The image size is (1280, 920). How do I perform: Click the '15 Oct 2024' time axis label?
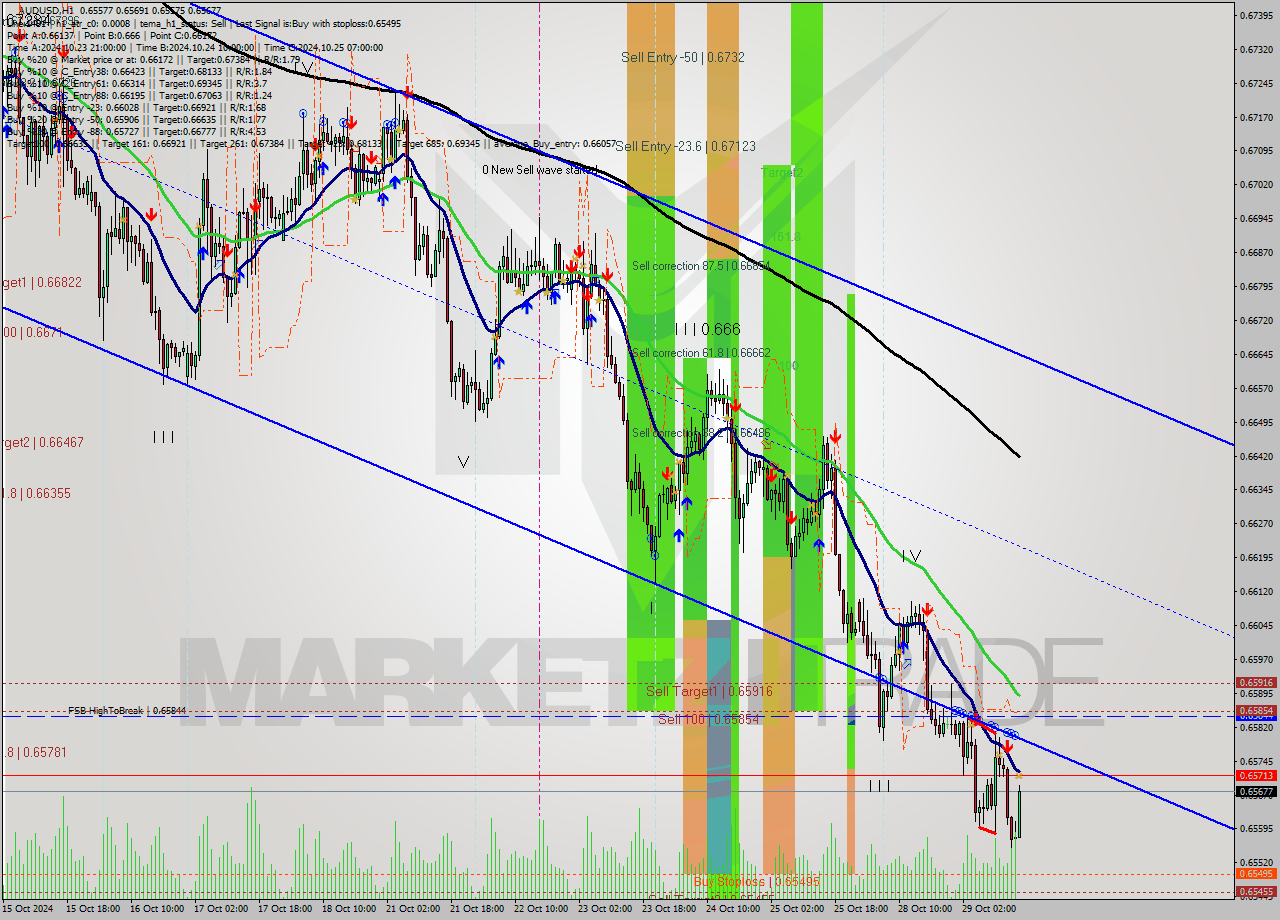pyautogui.click(x=29, y=909)
